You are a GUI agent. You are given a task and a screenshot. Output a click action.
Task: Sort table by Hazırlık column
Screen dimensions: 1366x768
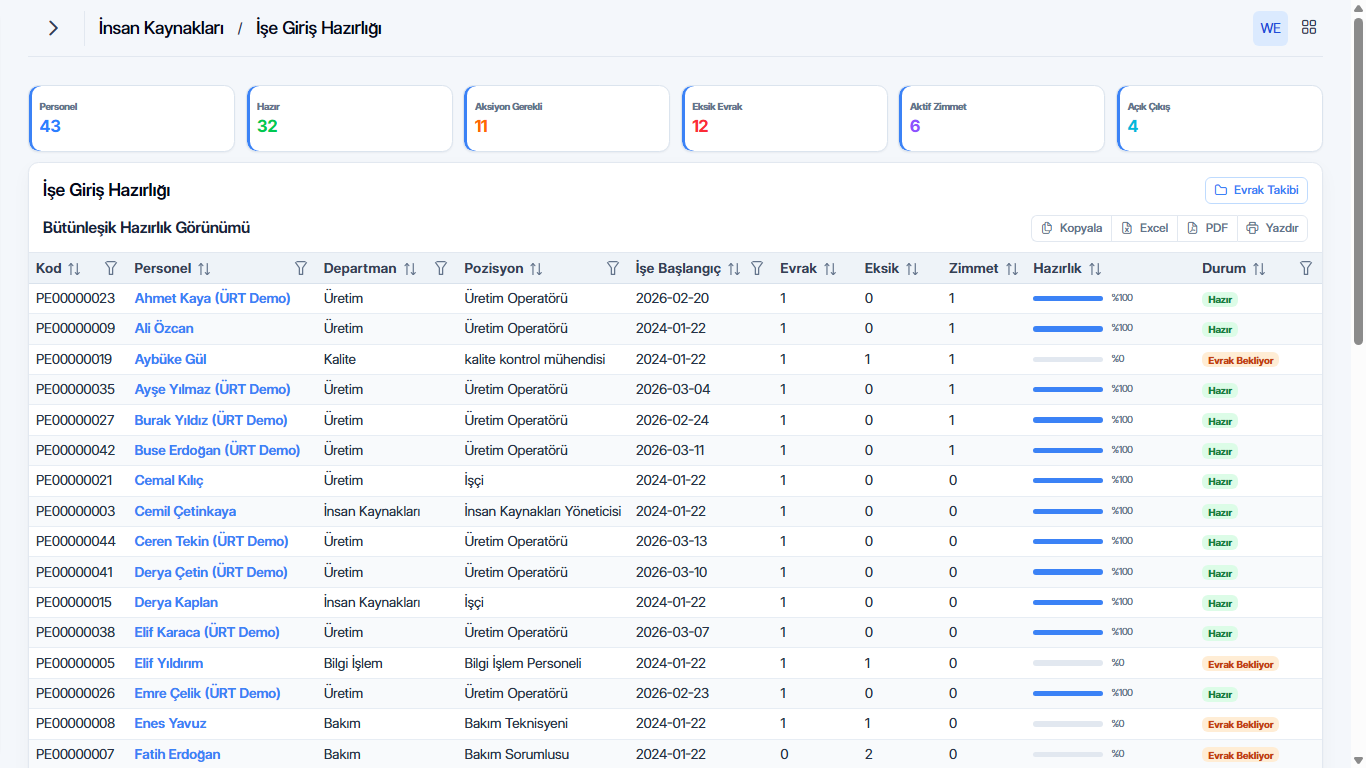tap(1095, 268)
